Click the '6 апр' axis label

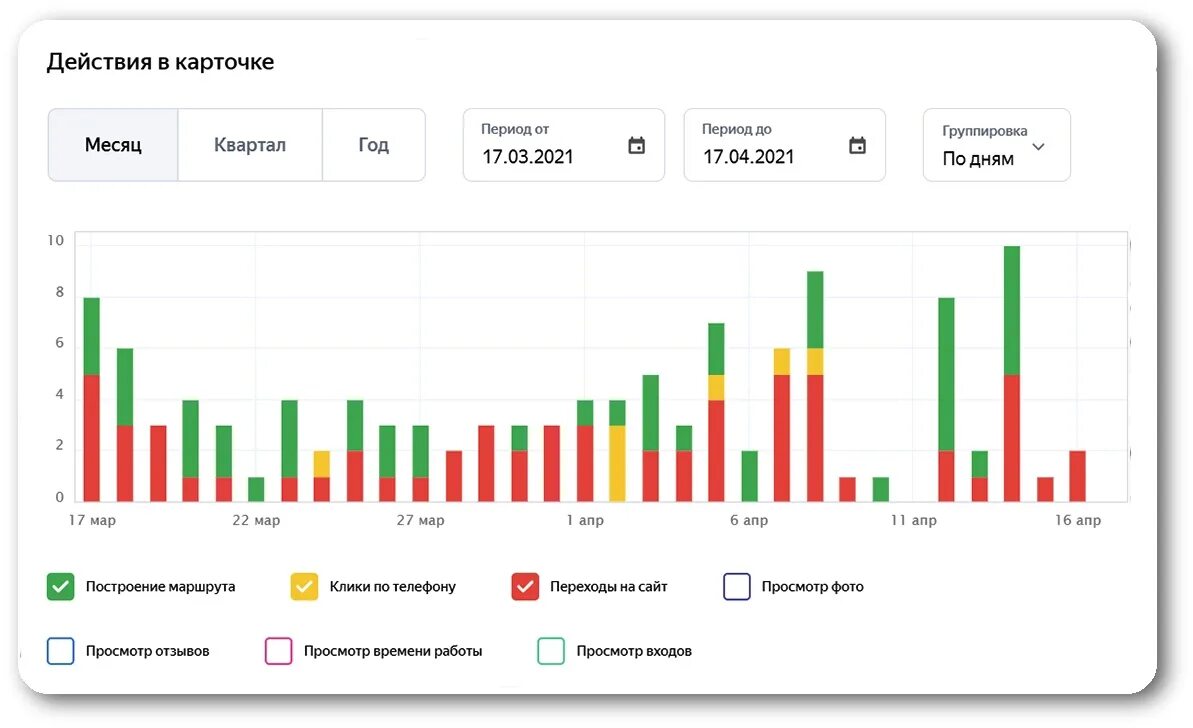click(x=749, y=520)
